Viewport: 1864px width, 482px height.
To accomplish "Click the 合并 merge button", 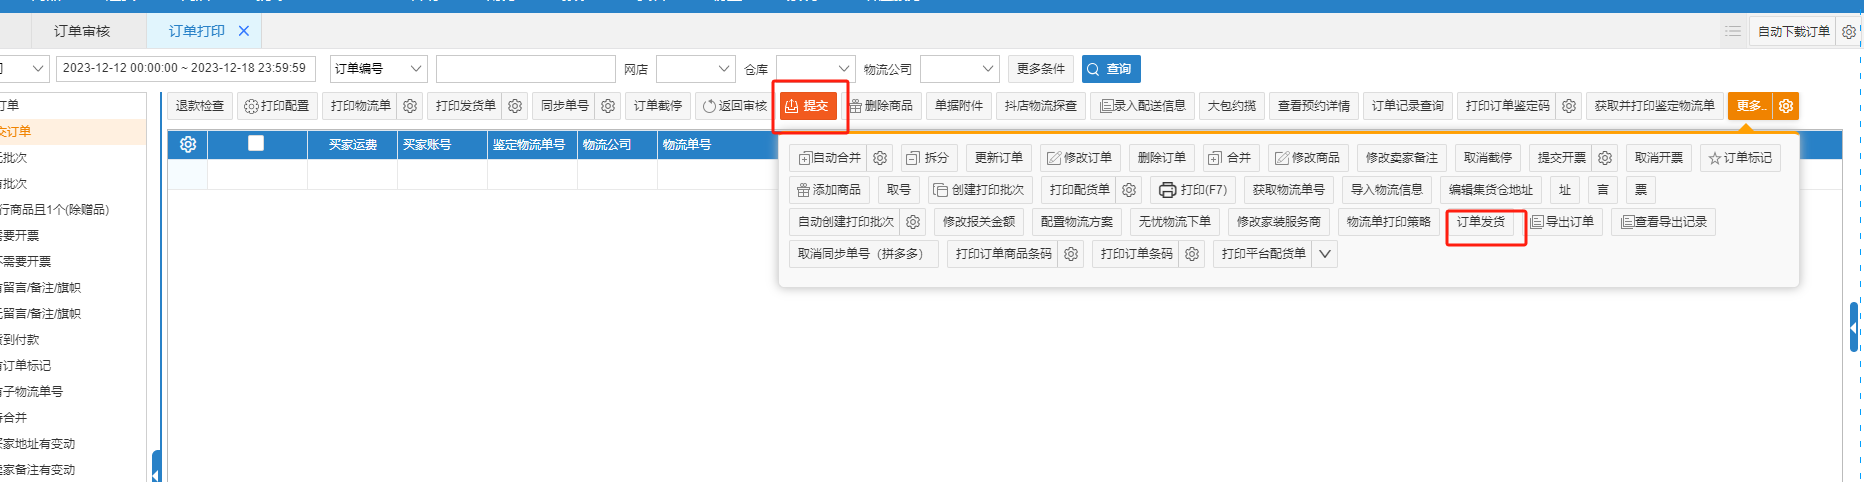I will [x=1229, y=158].
